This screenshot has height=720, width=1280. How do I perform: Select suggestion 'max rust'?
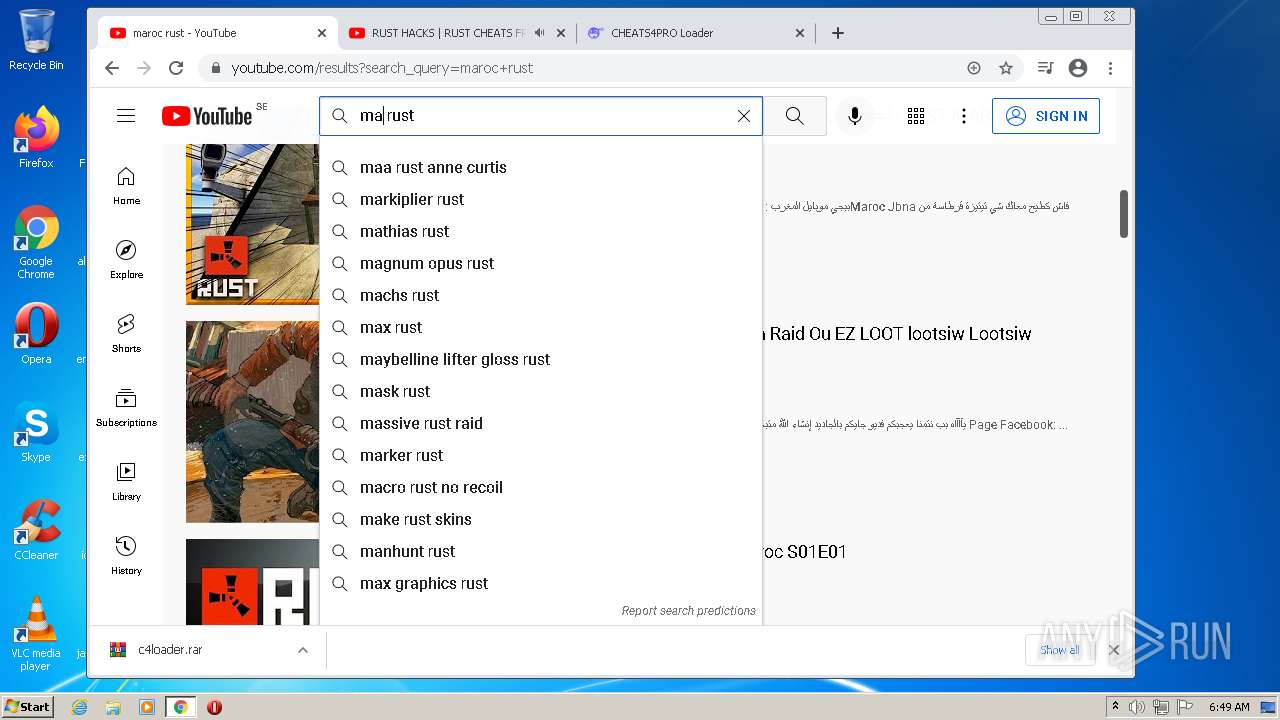(x=541, y=328)
